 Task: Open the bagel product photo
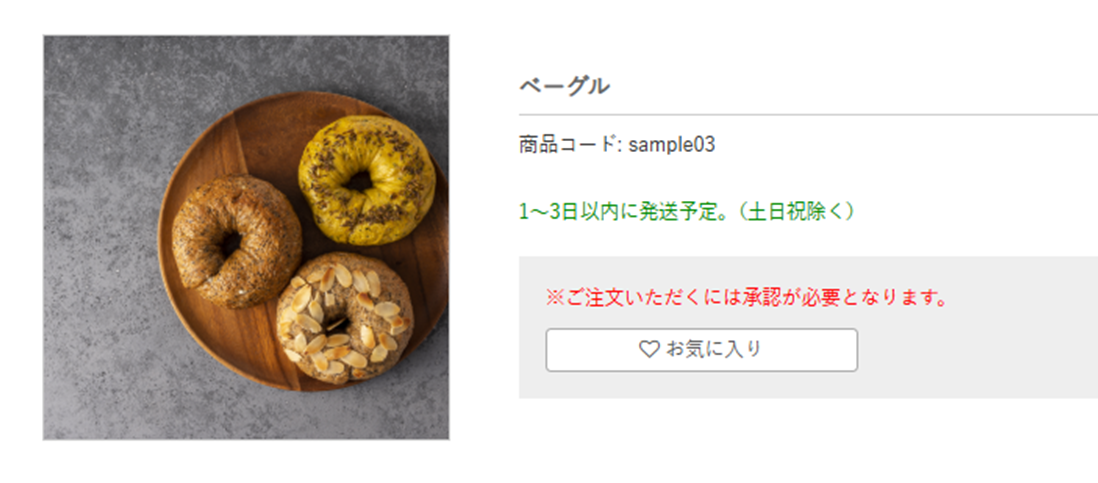click(x=246, y=238)
